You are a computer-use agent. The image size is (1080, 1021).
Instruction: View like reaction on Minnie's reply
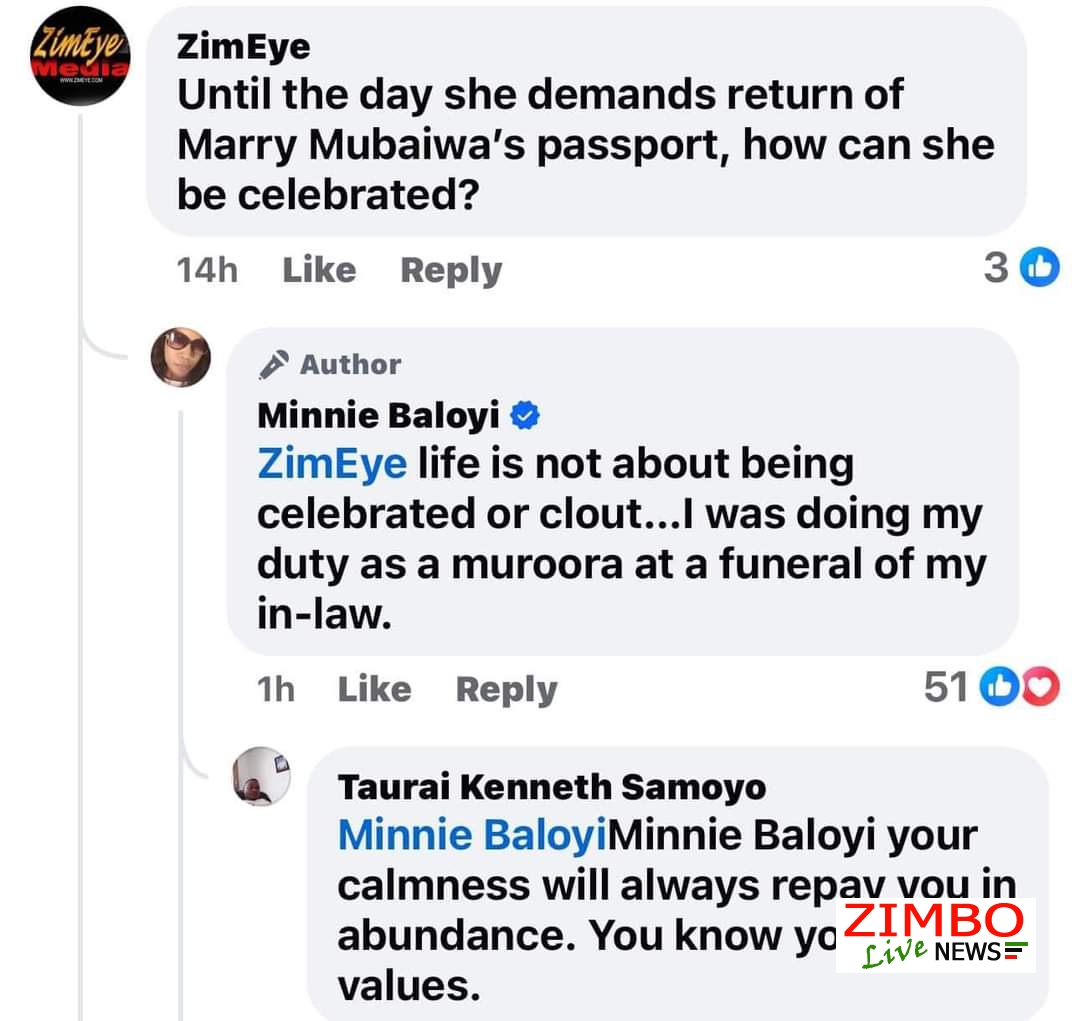[999, 686]
